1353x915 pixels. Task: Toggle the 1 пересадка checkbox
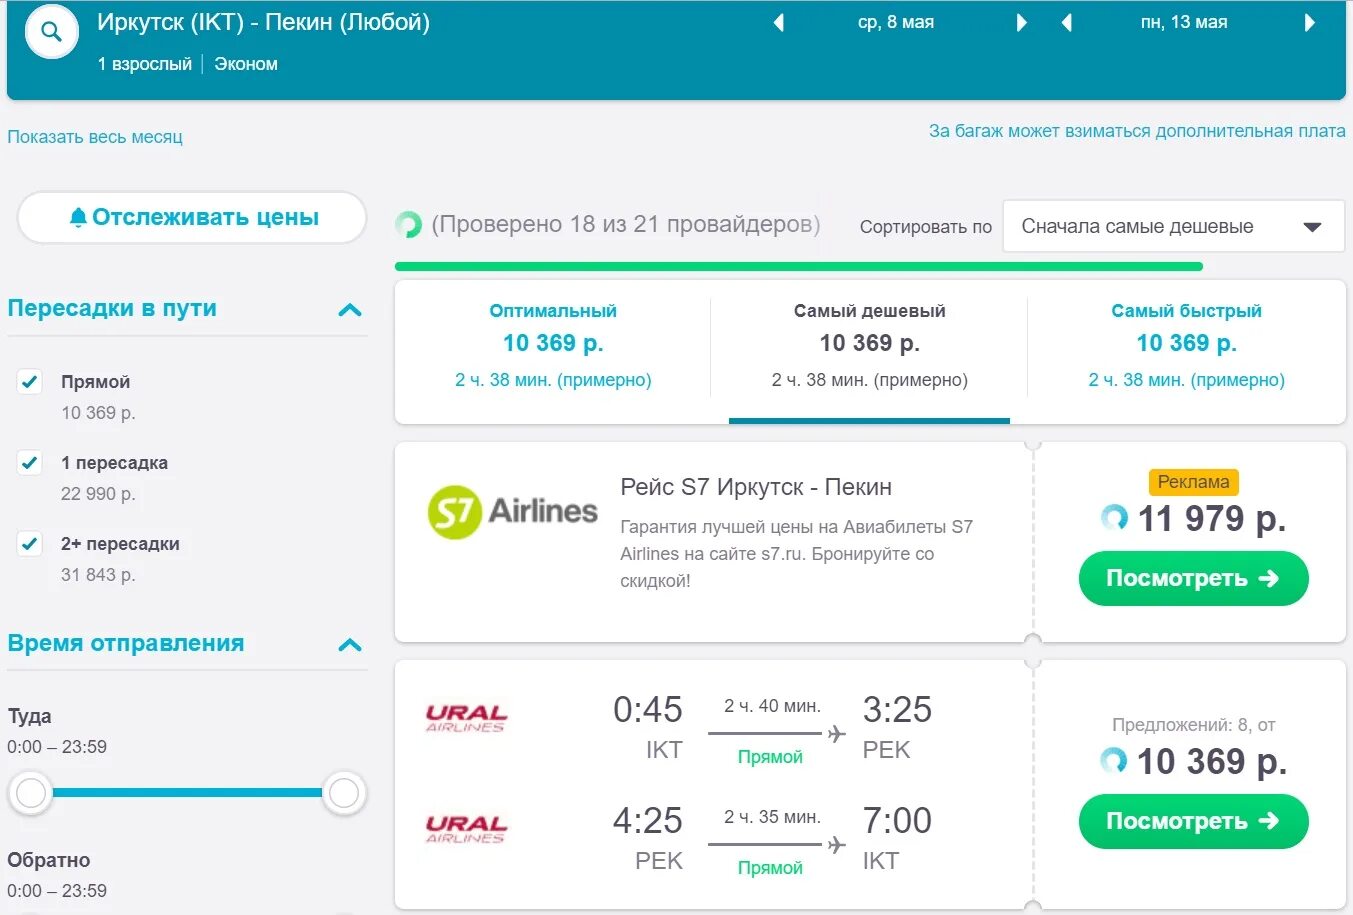tap(30, 462)
